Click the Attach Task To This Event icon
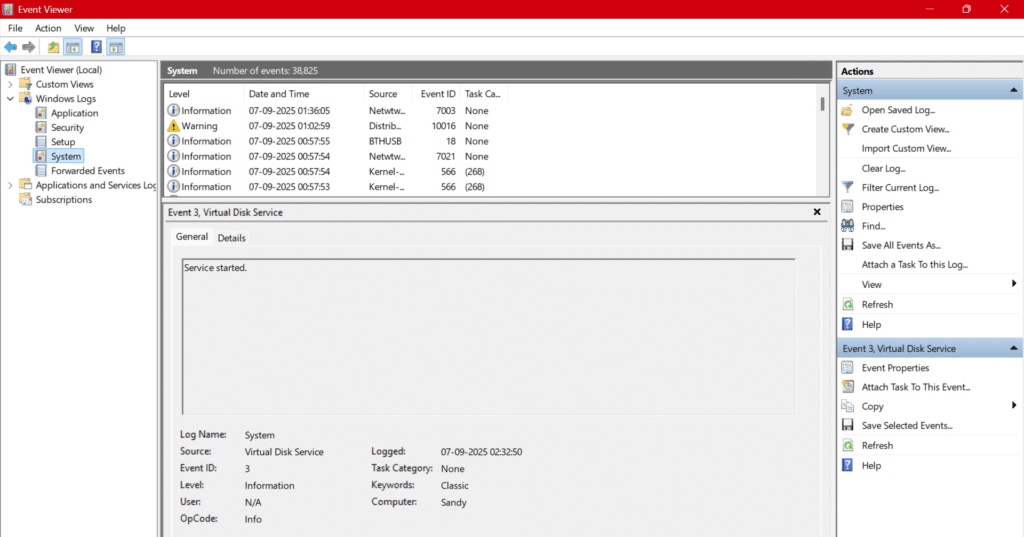 pos(848,387)
